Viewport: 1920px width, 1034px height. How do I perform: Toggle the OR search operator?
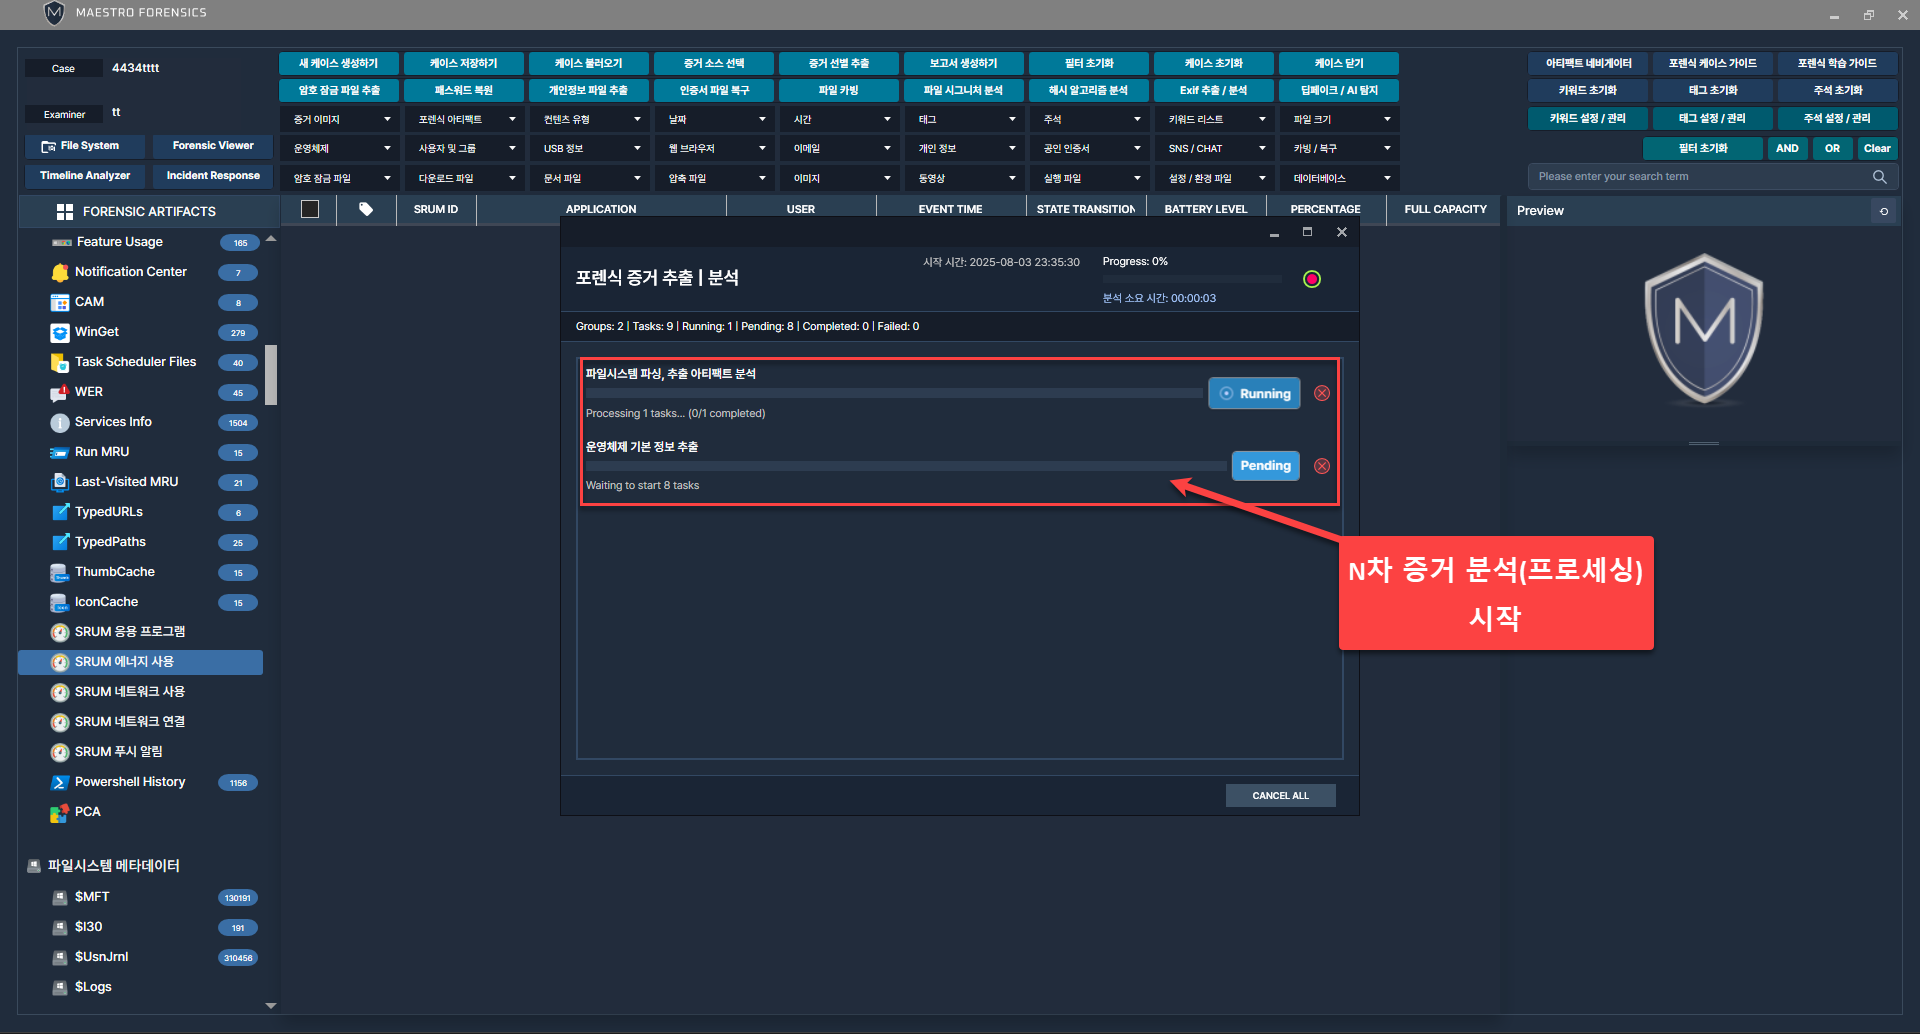[1832, 148]
